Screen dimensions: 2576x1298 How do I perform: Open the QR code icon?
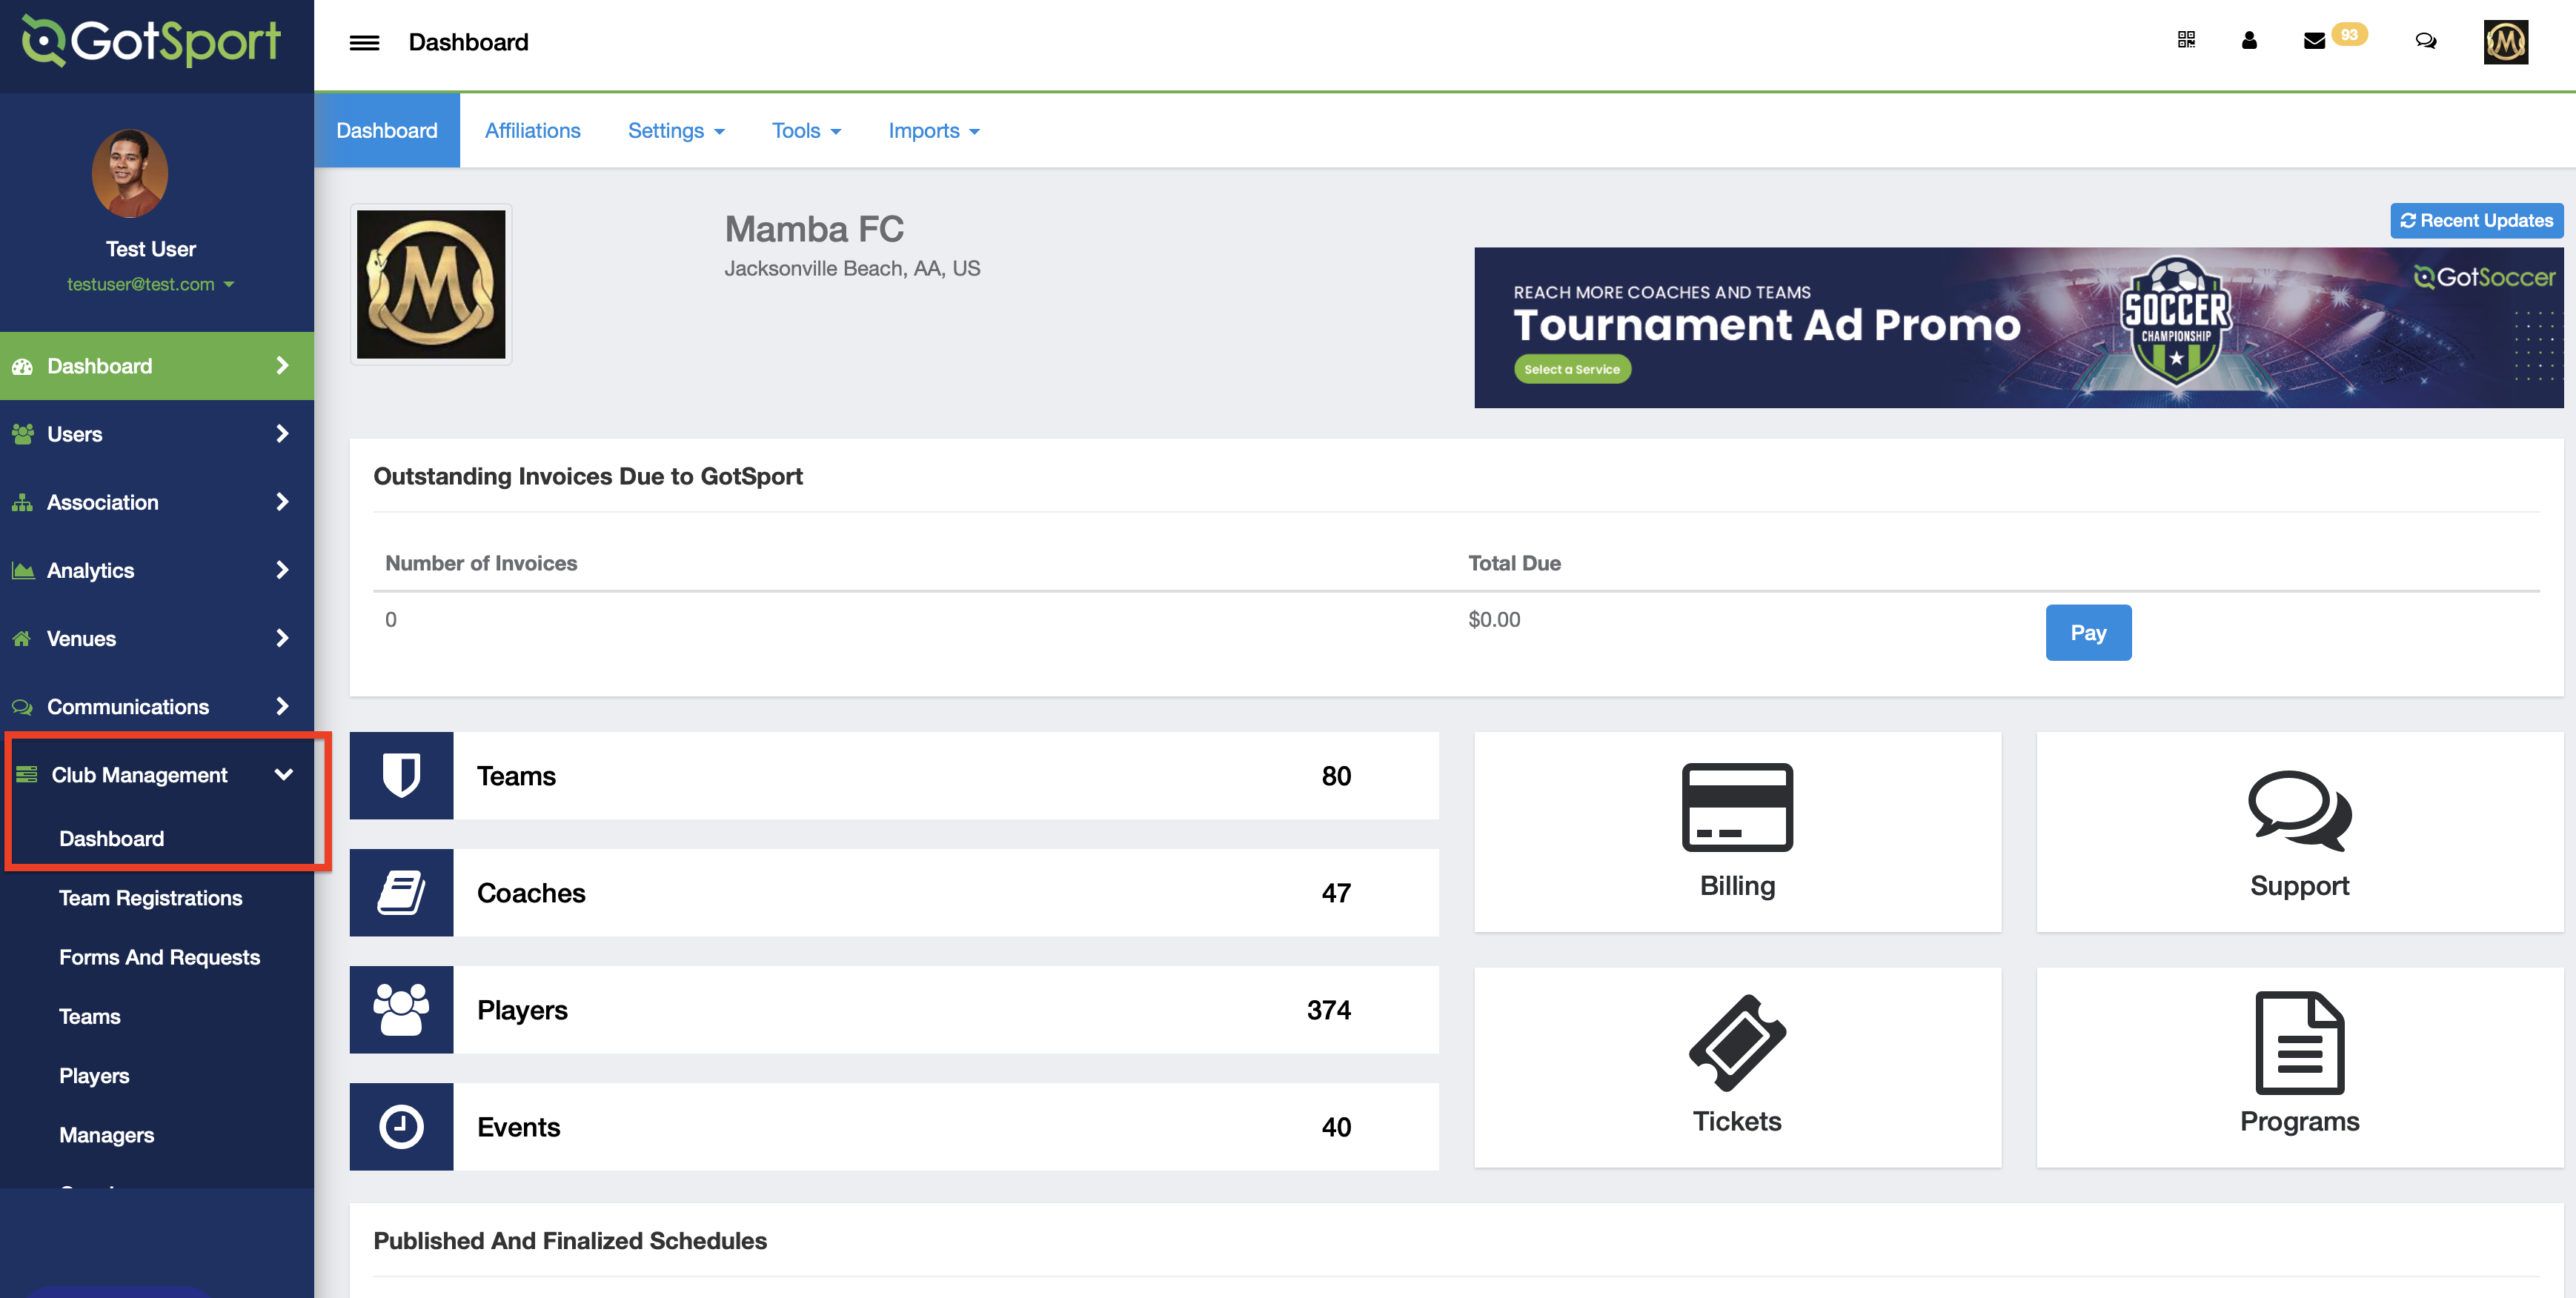coord(2186,40)
